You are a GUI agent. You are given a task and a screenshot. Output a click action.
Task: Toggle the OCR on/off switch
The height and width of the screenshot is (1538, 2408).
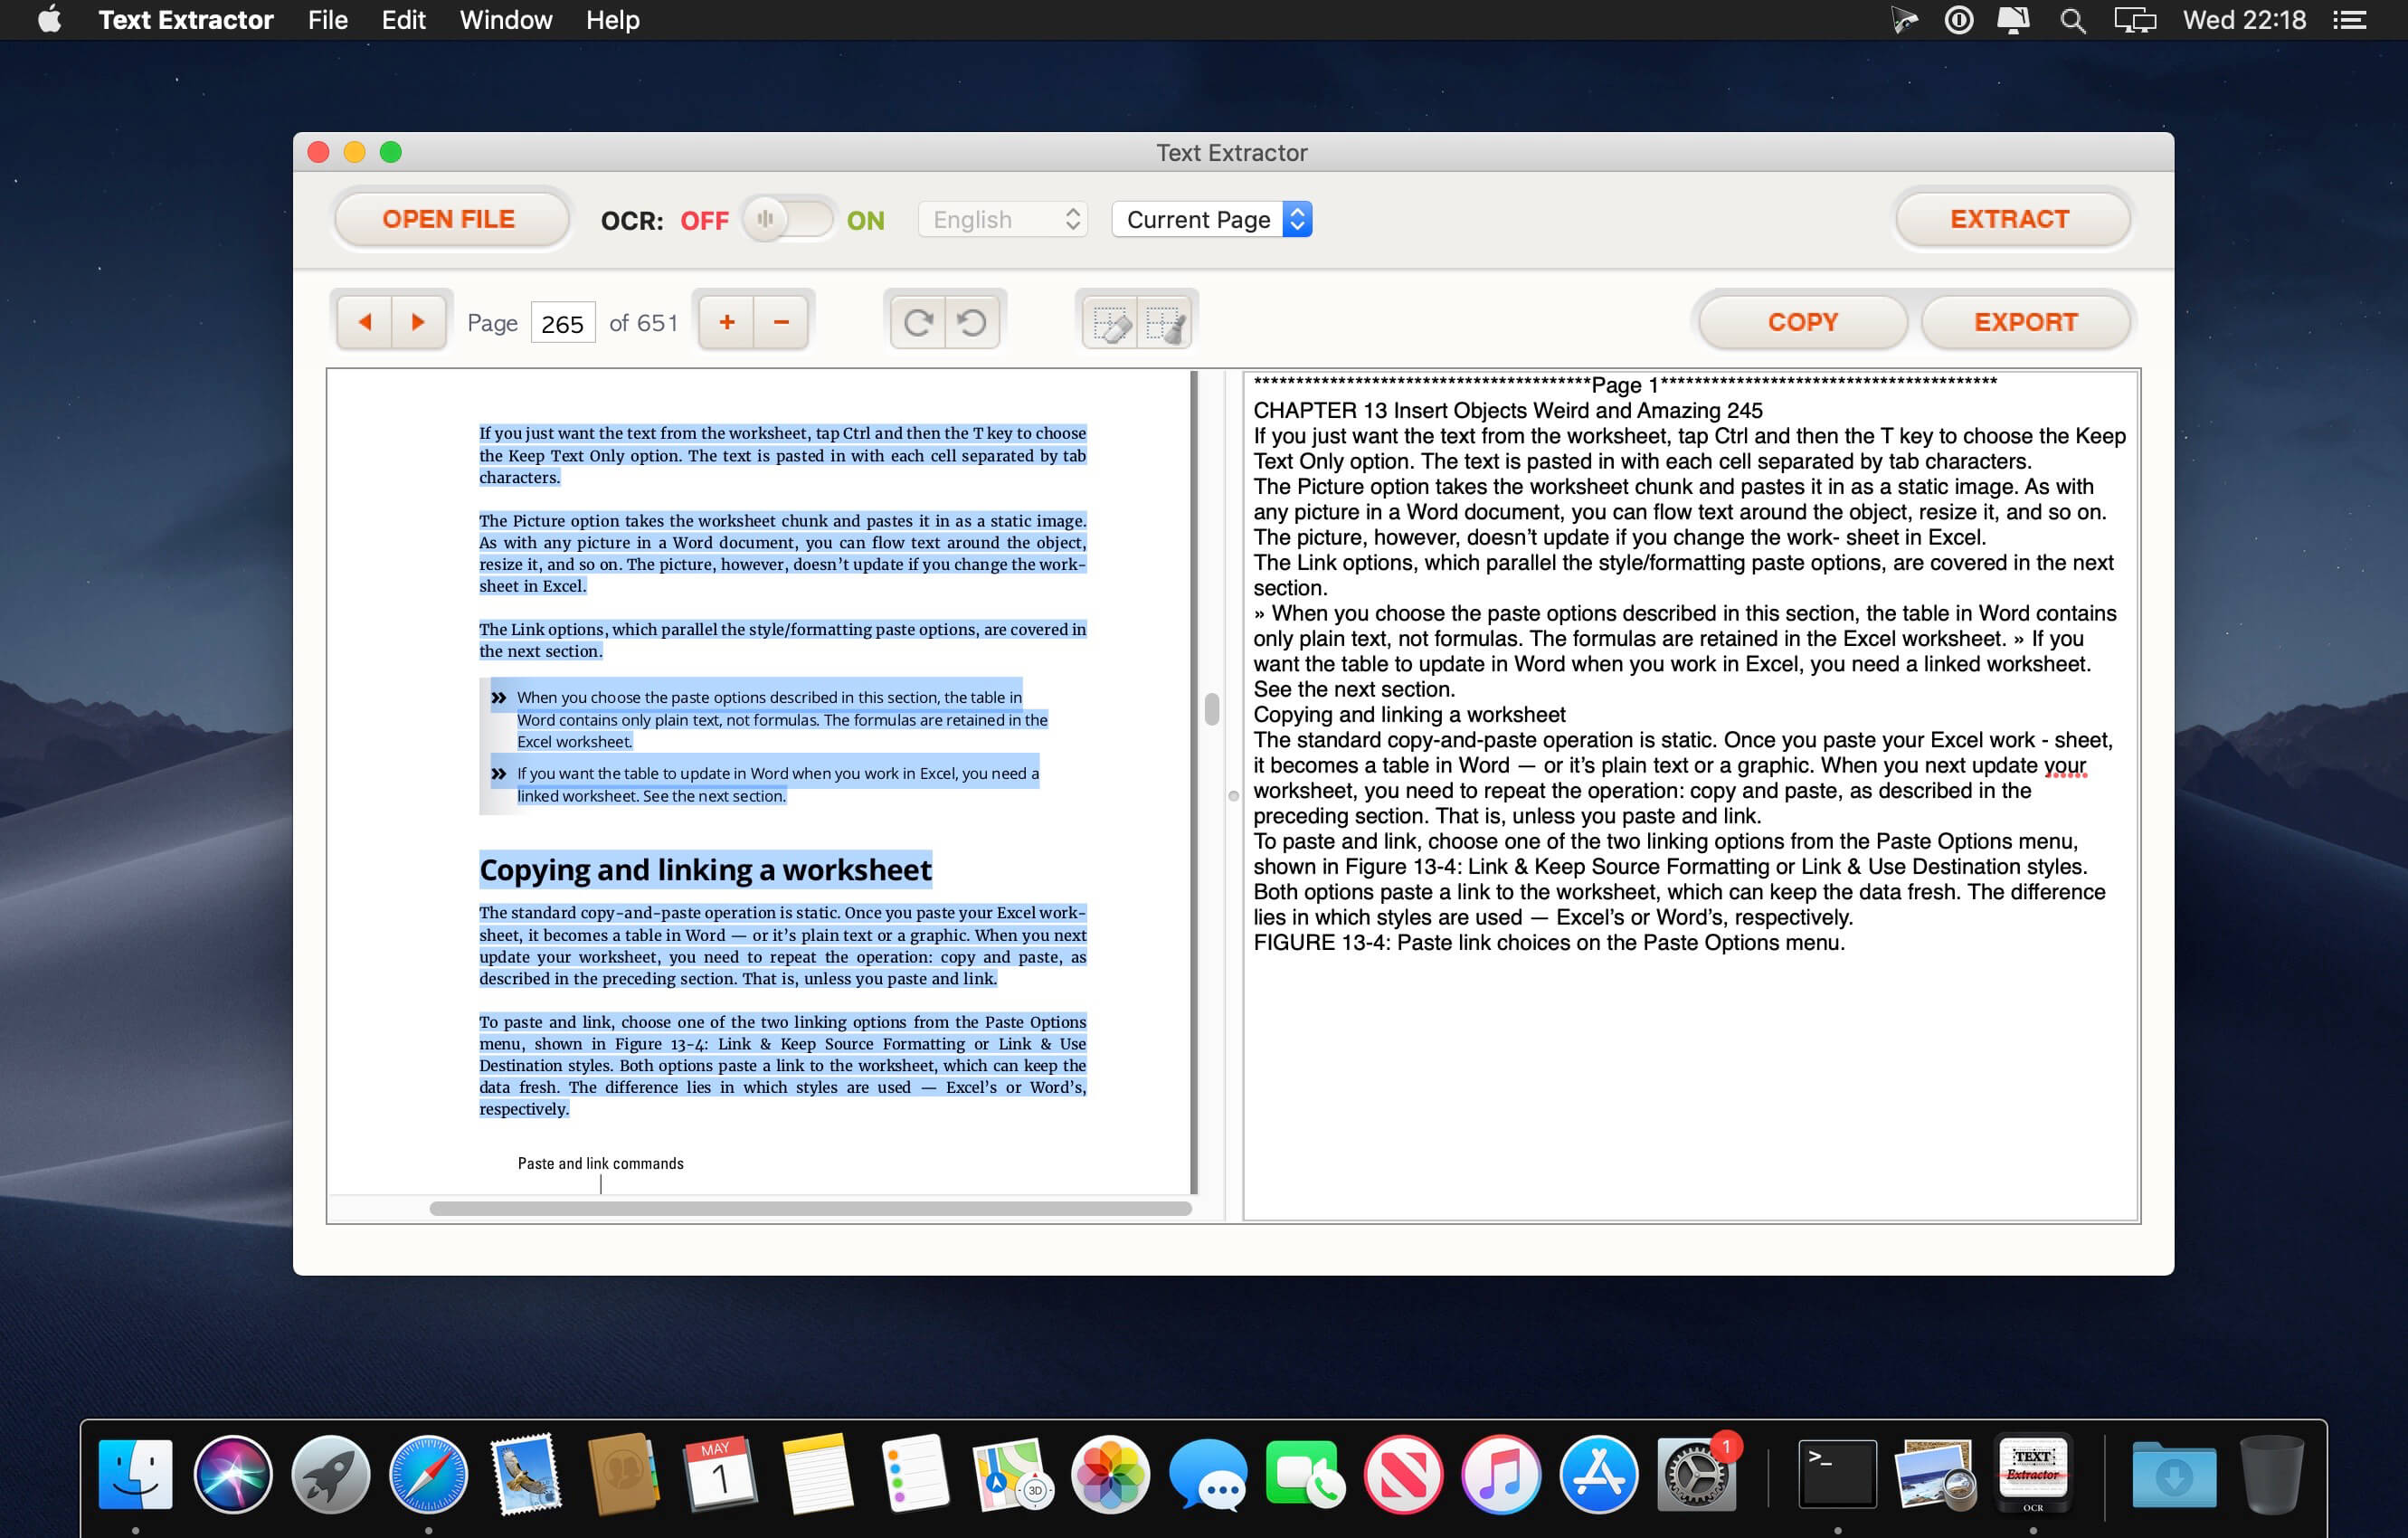(x=788, y=219)
